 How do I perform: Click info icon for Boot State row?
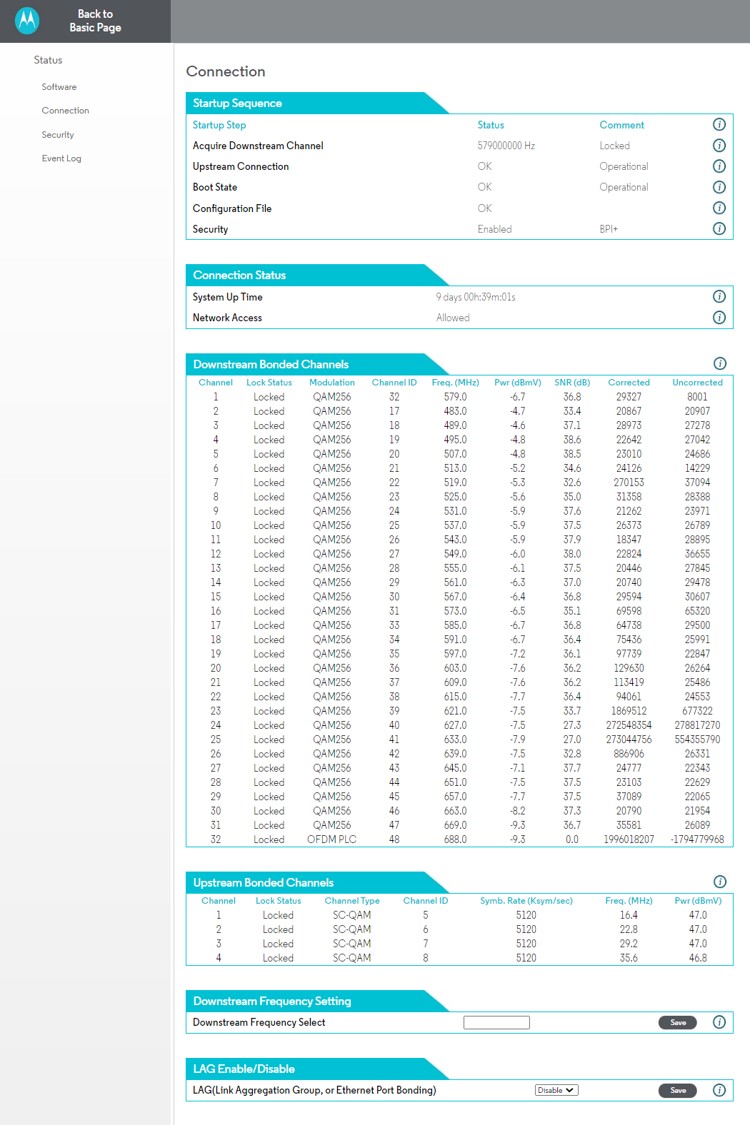pos(718,187)
